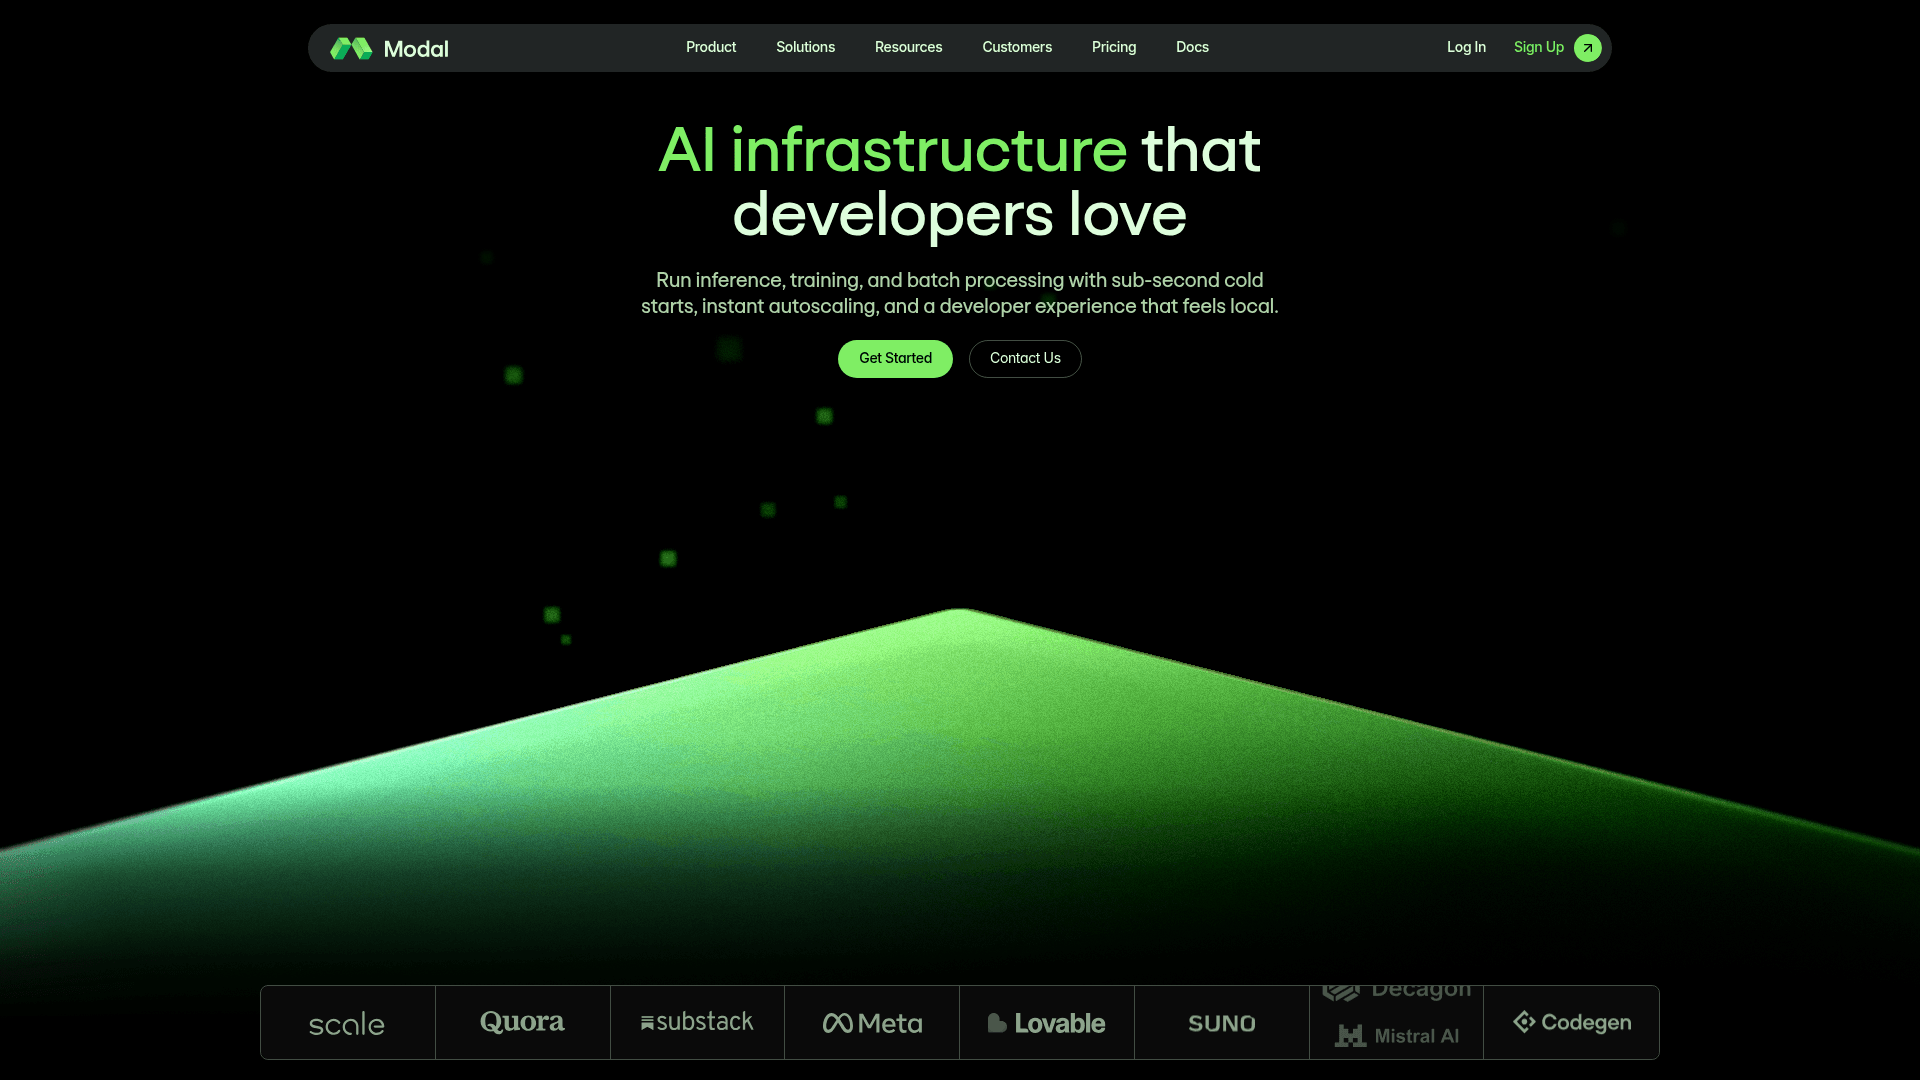Select the Meta infinity logo

point(840,1022)
